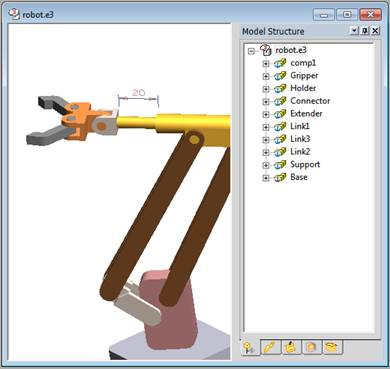Switch to the second bottom tab with link icon
Screen dimensions: 390x369
tap(270, 347)
